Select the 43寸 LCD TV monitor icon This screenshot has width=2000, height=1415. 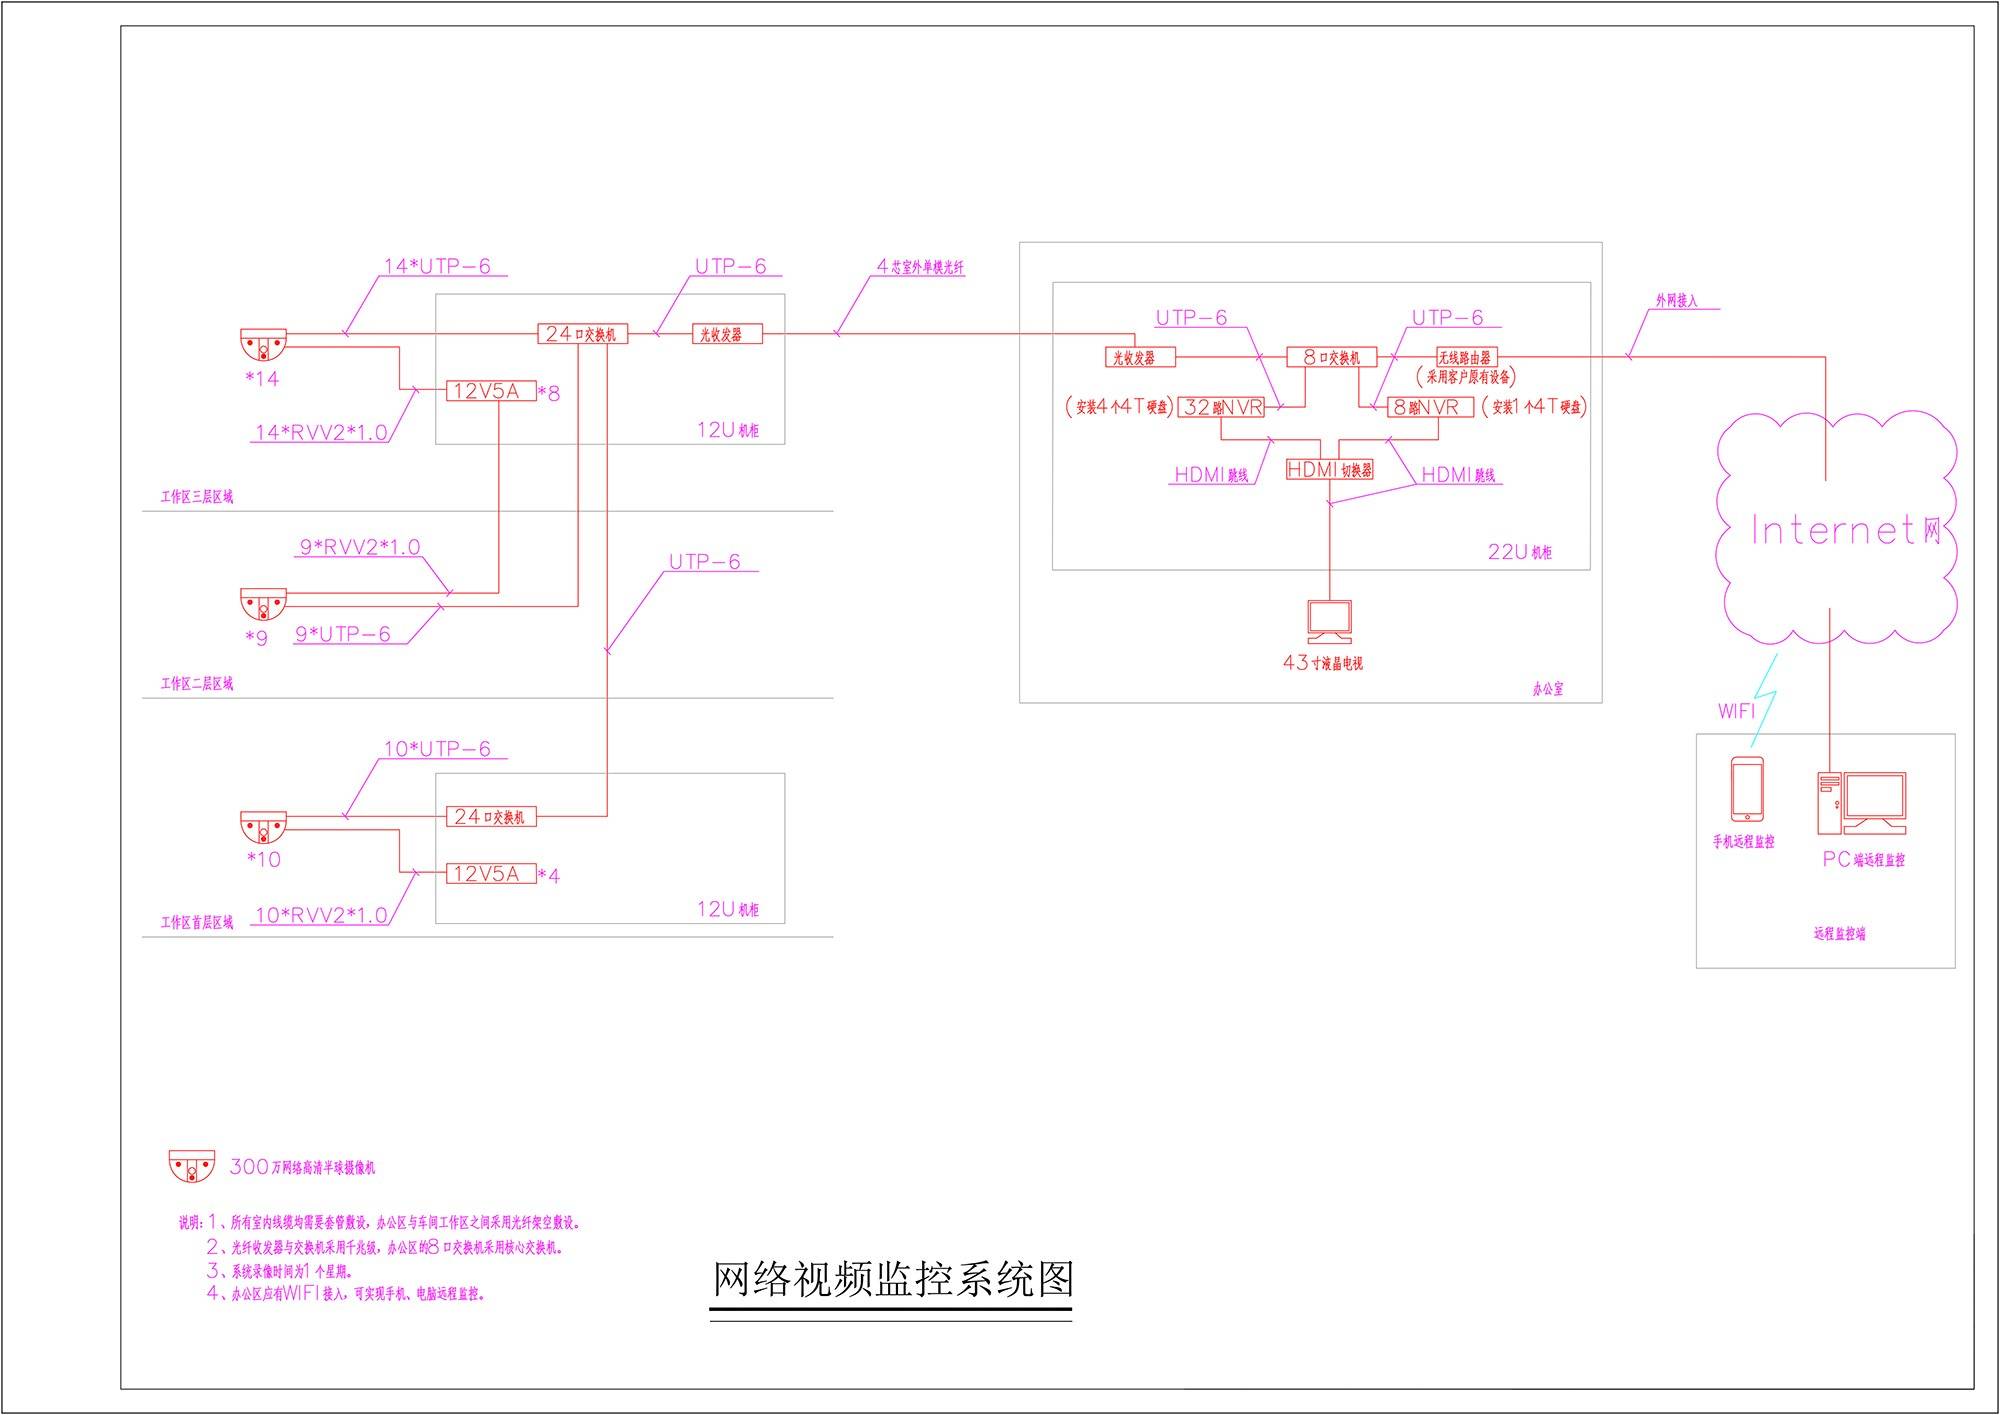pos(1329,621)
